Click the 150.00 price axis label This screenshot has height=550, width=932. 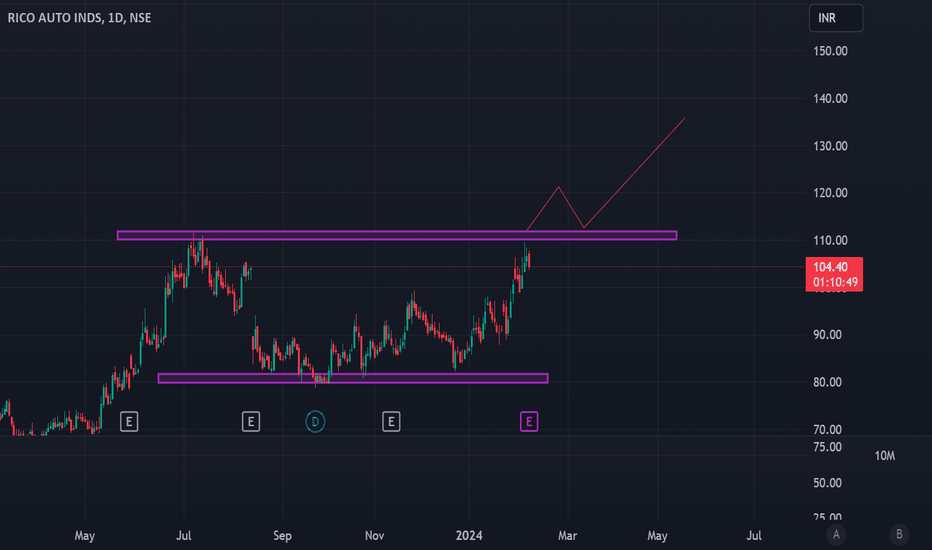pyautogui.click(x=830, y=51)
